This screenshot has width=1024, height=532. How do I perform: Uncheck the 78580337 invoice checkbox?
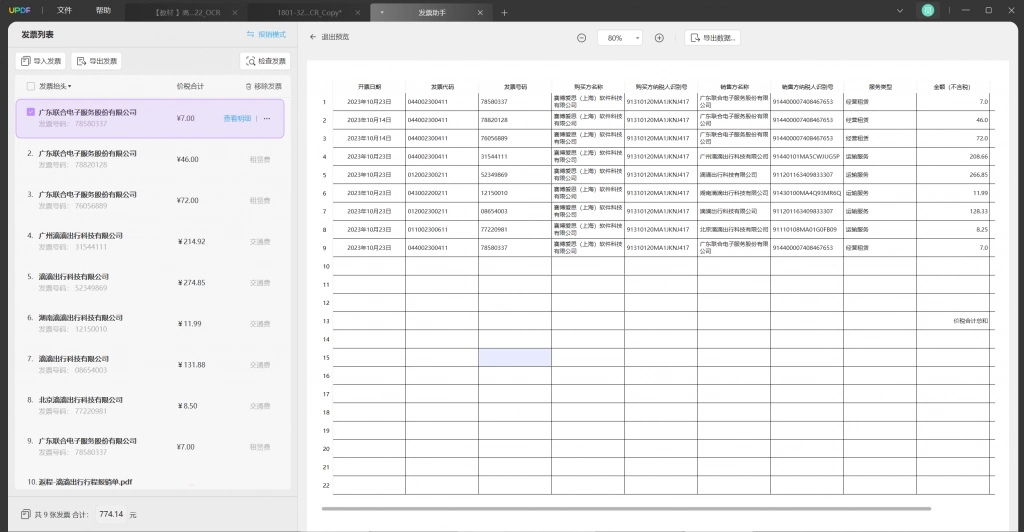click(31, 112)
